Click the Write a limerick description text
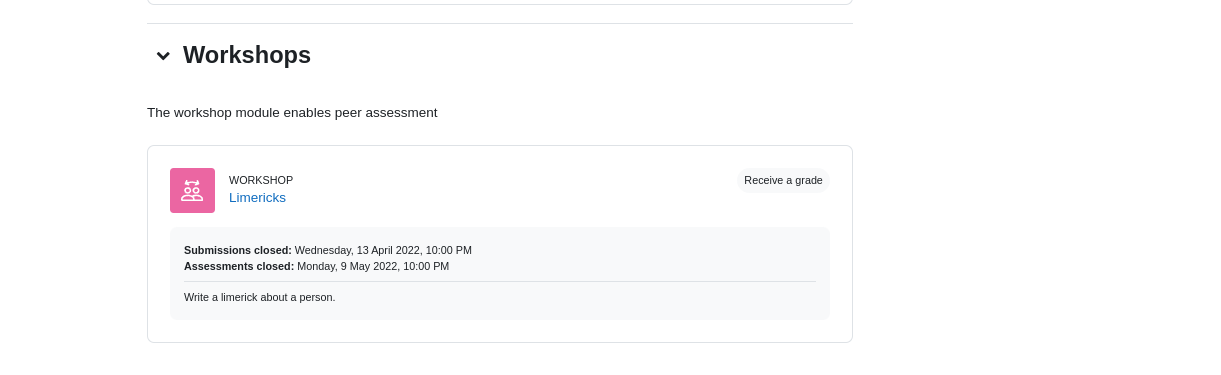The width and height of the screenshot is (1221, 375). click(x=260, y=297)
